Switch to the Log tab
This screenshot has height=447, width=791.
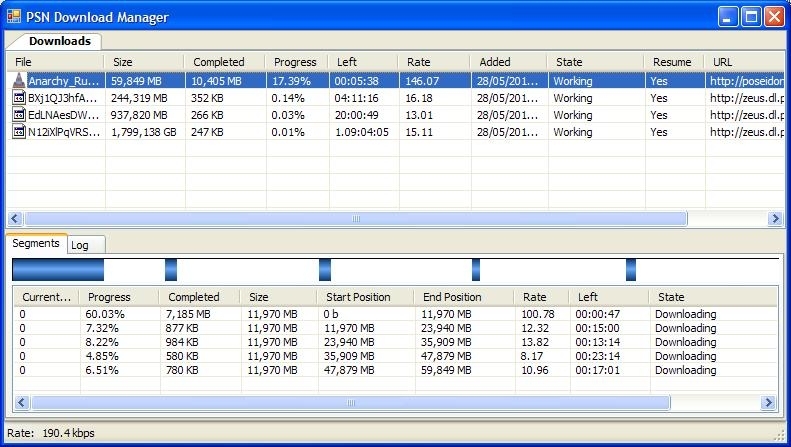tap(80, 245)
